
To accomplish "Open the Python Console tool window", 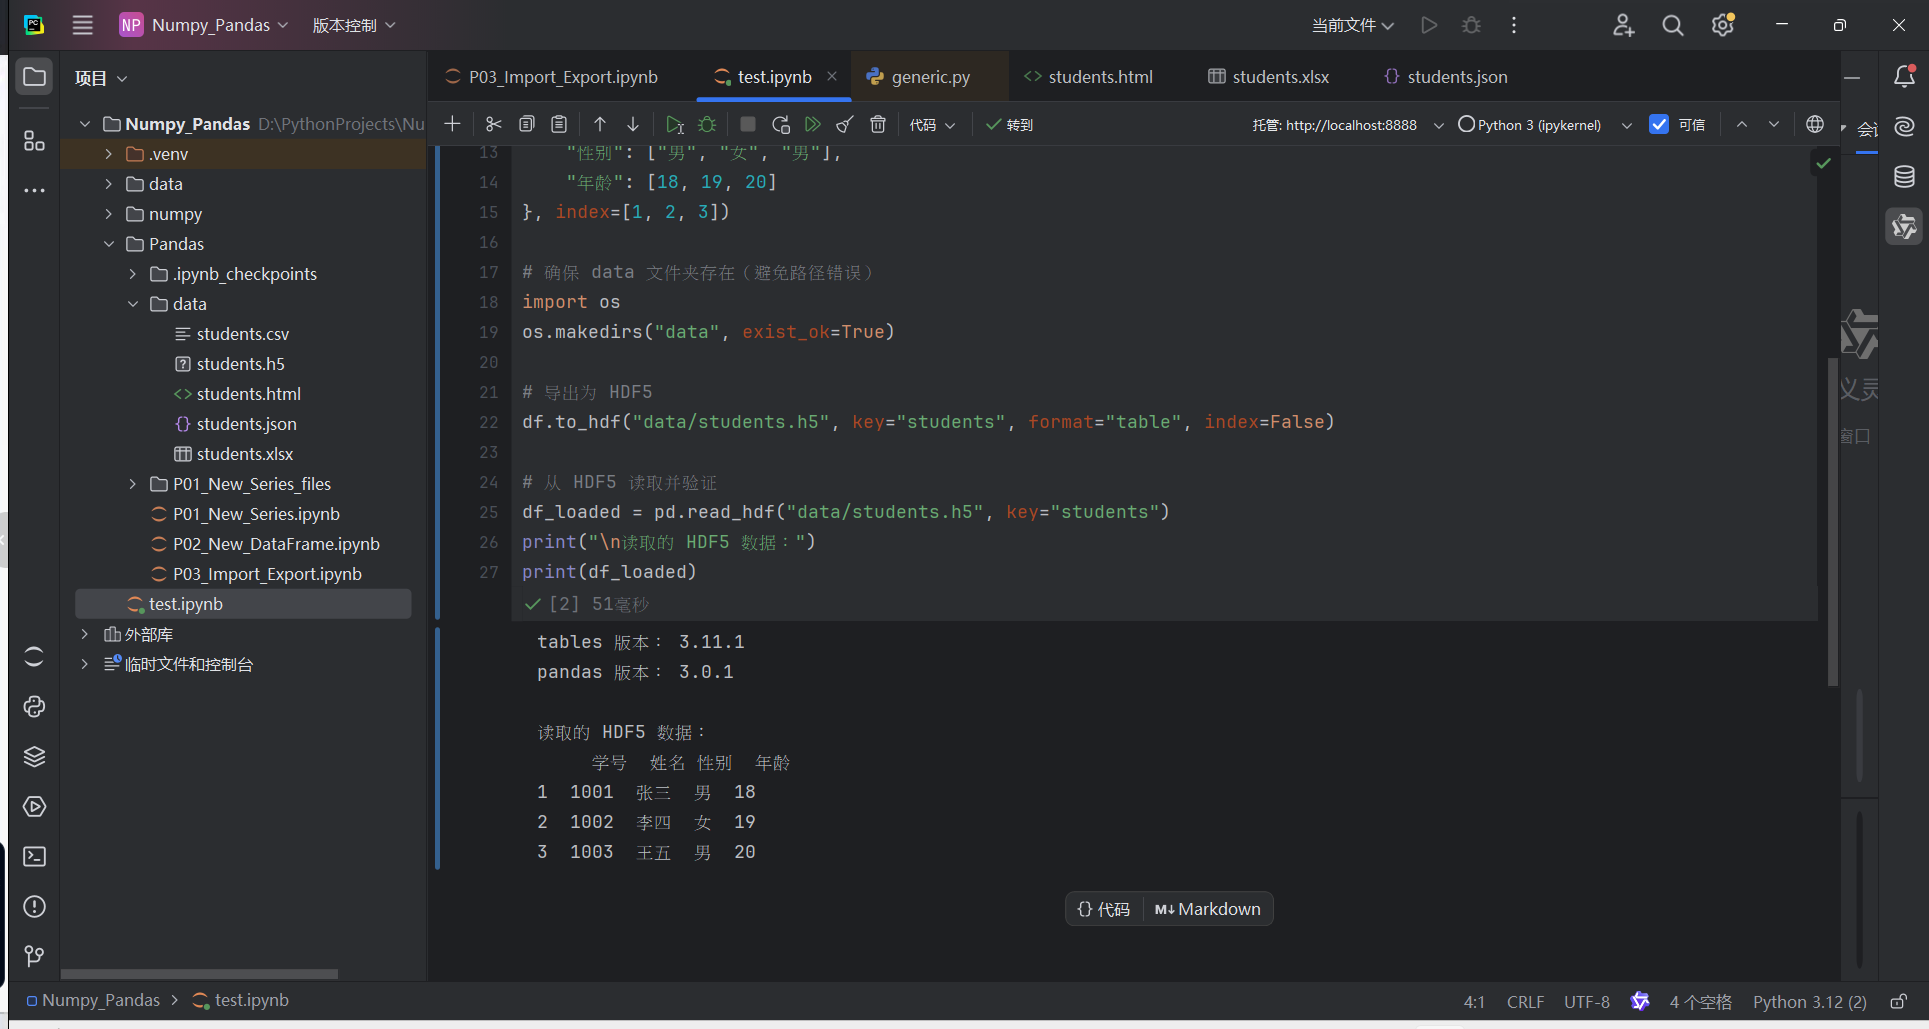I will 34,706.
